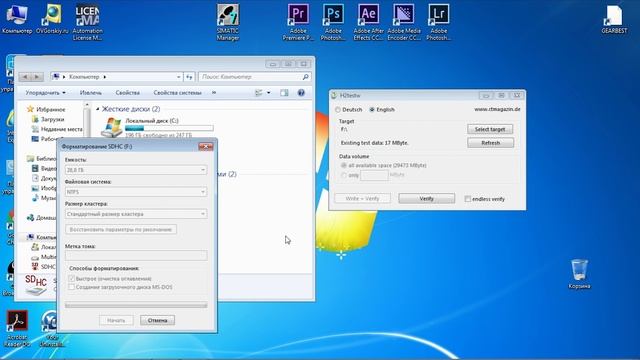This screenshot has height=360, width=640.
Task: Click Local Disk (C:) drive icon
Action: pyautogui.click(x=111, y=127)
